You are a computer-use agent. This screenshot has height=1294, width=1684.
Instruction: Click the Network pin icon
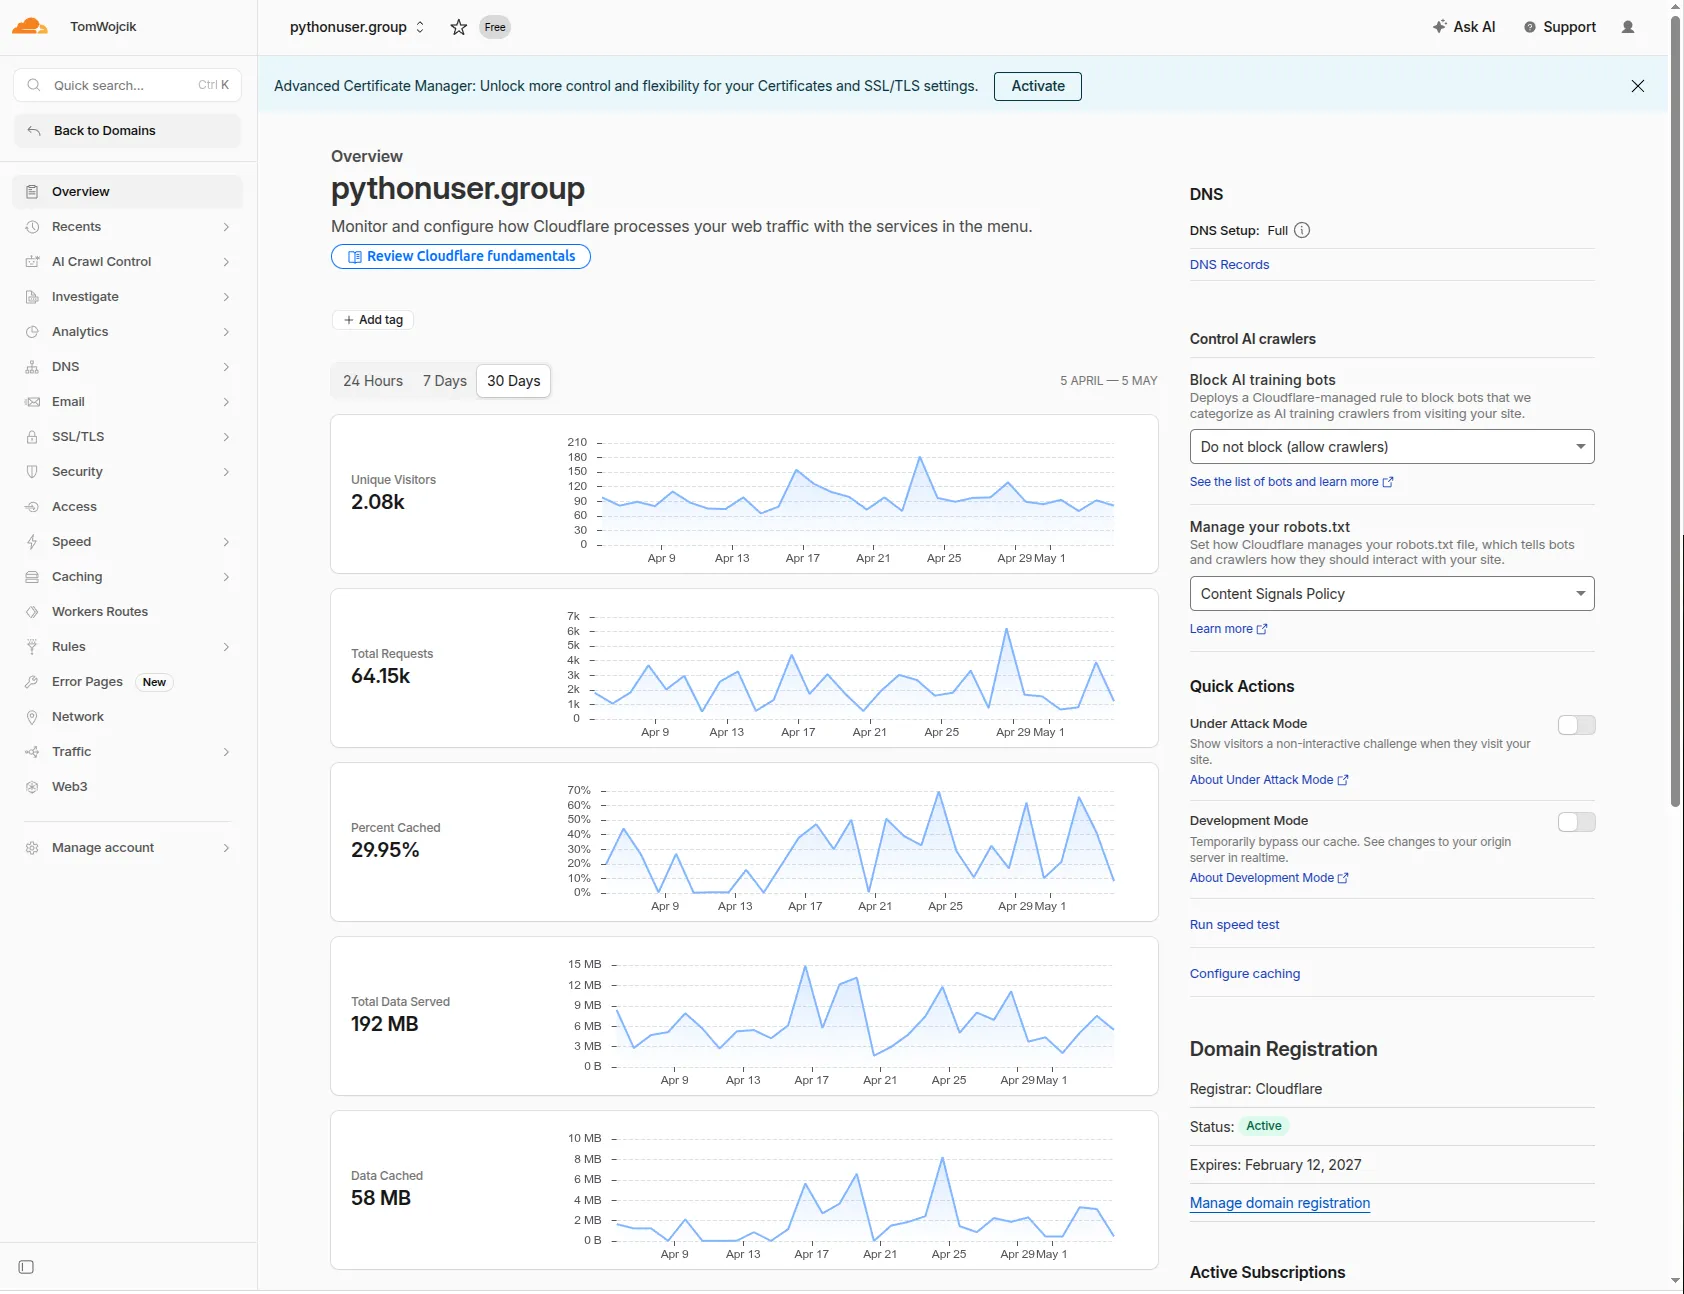pos(32,717)
